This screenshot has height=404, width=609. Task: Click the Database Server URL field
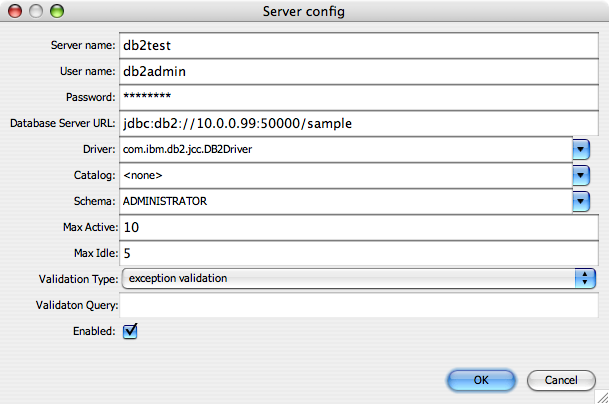point(358,124)
